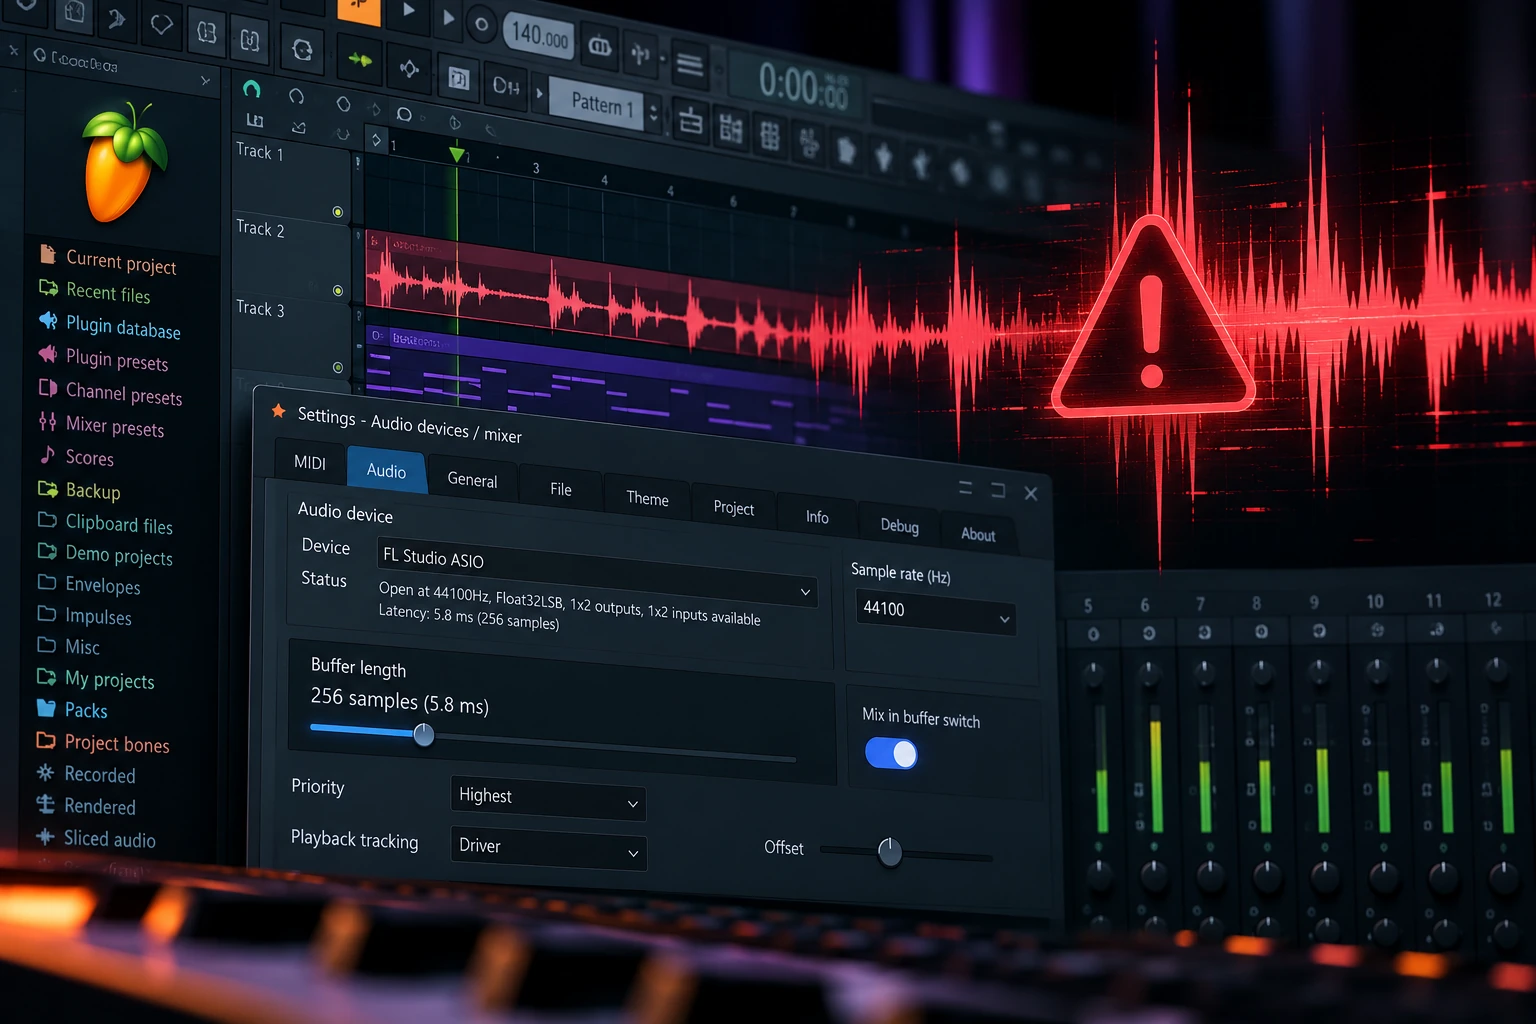Open the Debug settings tab
1536x1024 pixels.
point(899,525)
